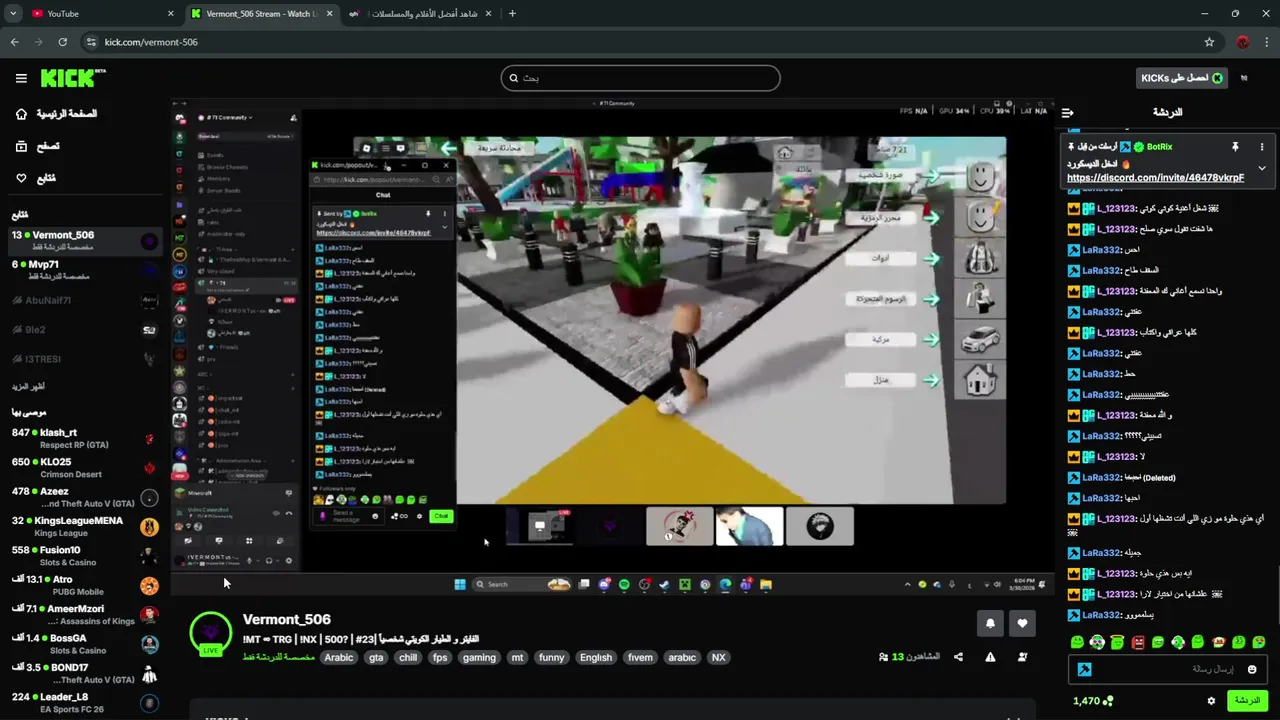
Task: Open Mvp71 channel in sidebar
Action: click(x=84, y=270)
